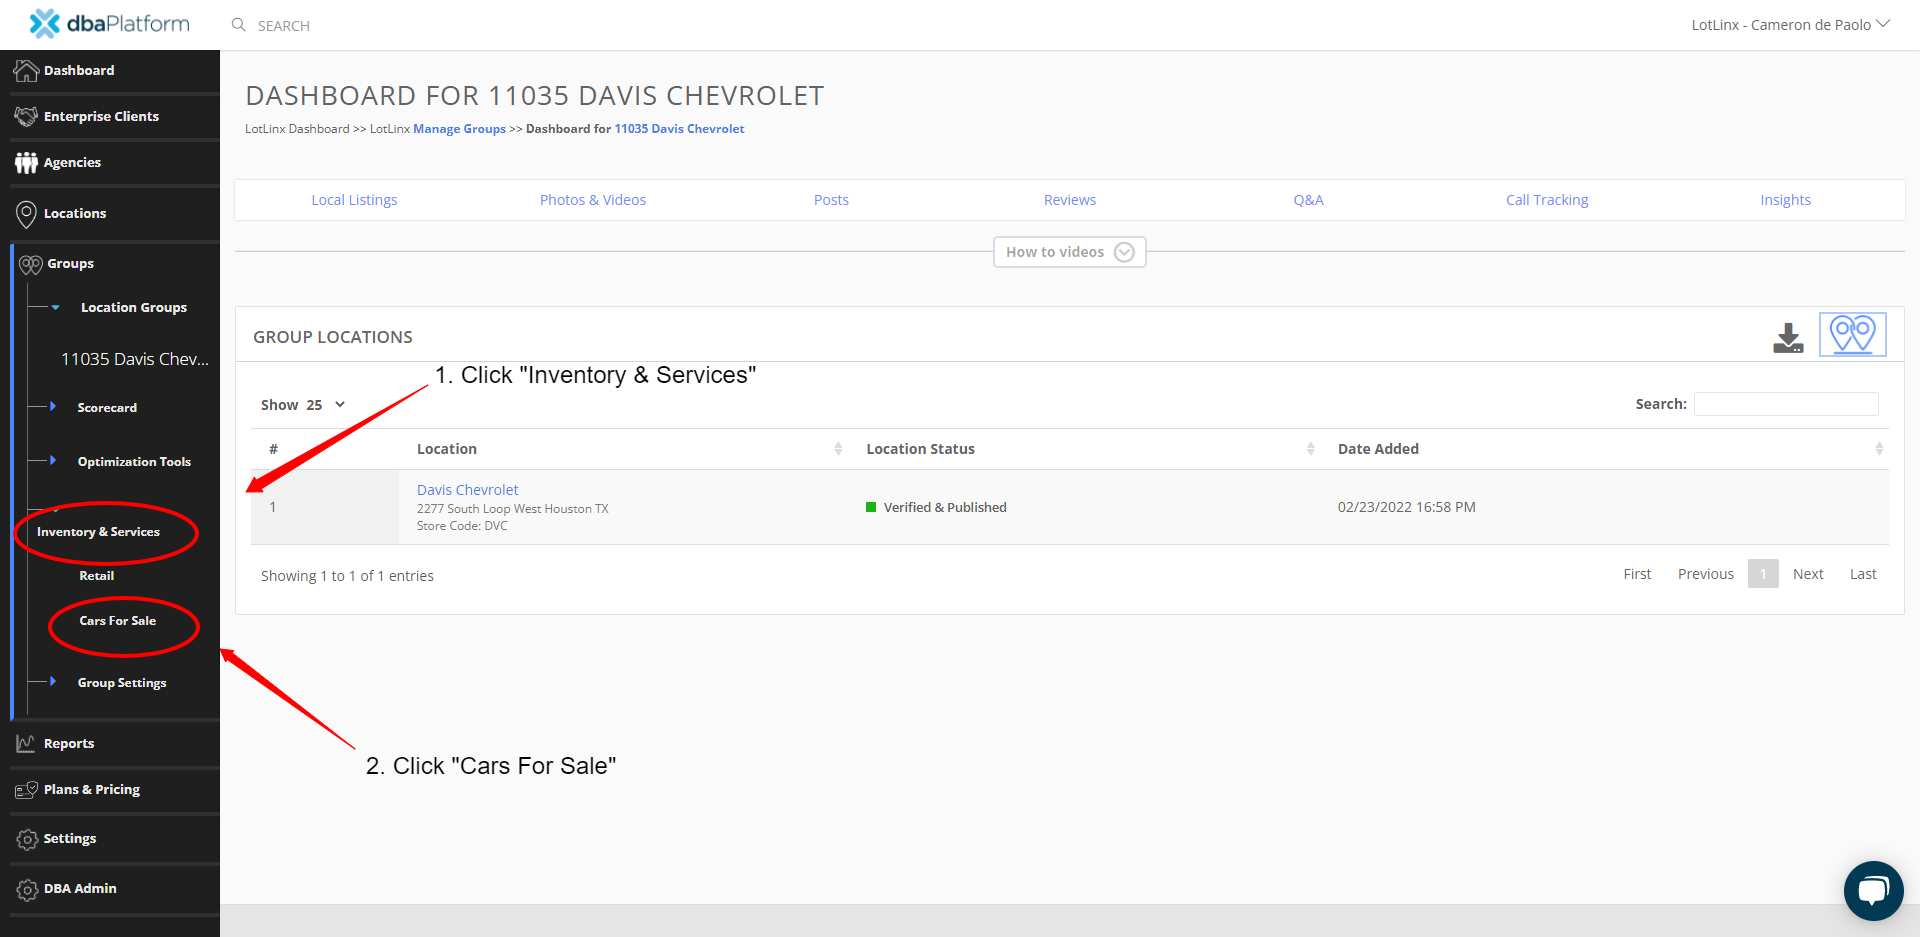Click the DBA Admin gear icon
The width and height of the screenshot is (1920, 937).
27,889
